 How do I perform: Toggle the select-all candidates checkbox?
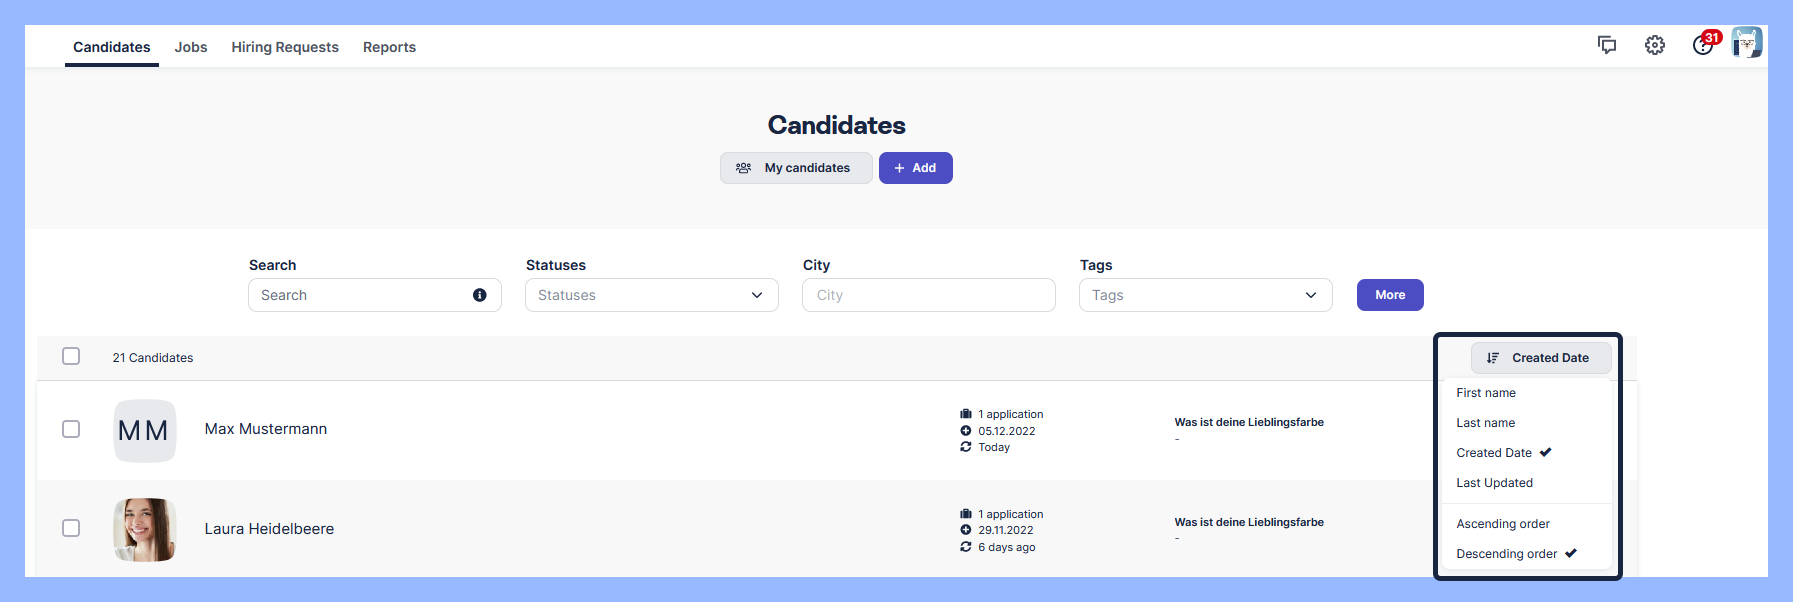coord(71,356)
